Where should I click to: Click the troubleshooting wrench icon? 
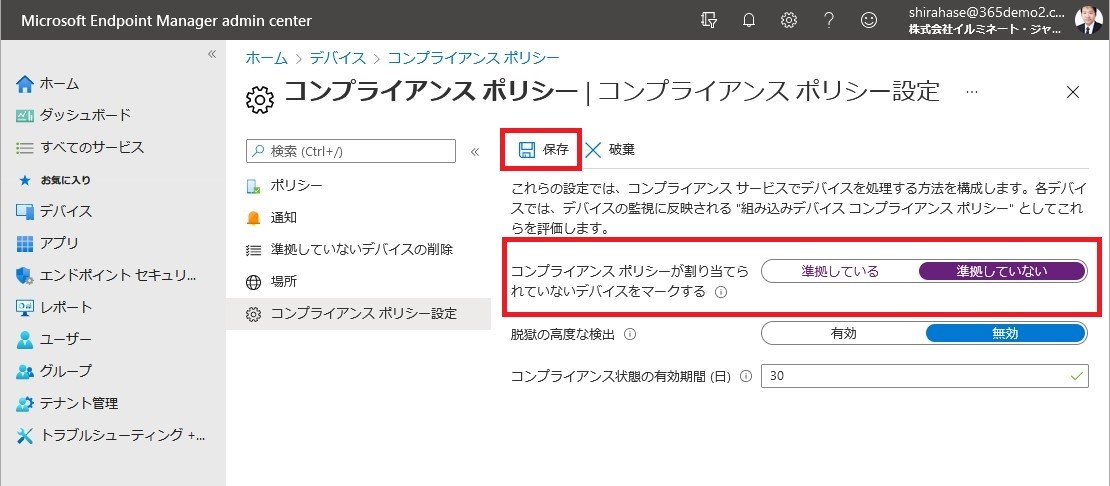pos(25,436)
